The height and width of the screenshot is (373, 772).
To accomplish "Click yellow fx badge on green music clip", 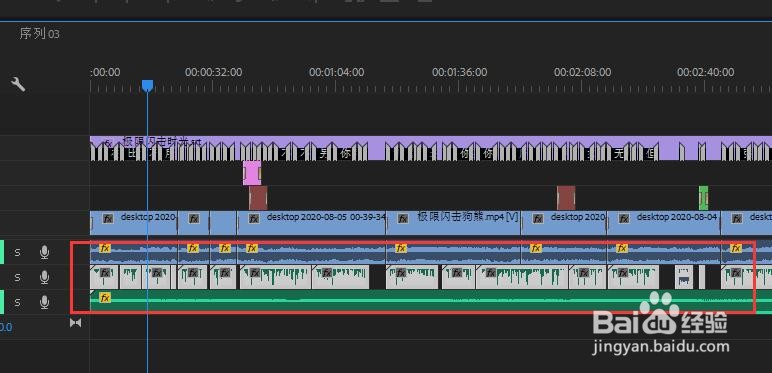I will tap(104, 298).
